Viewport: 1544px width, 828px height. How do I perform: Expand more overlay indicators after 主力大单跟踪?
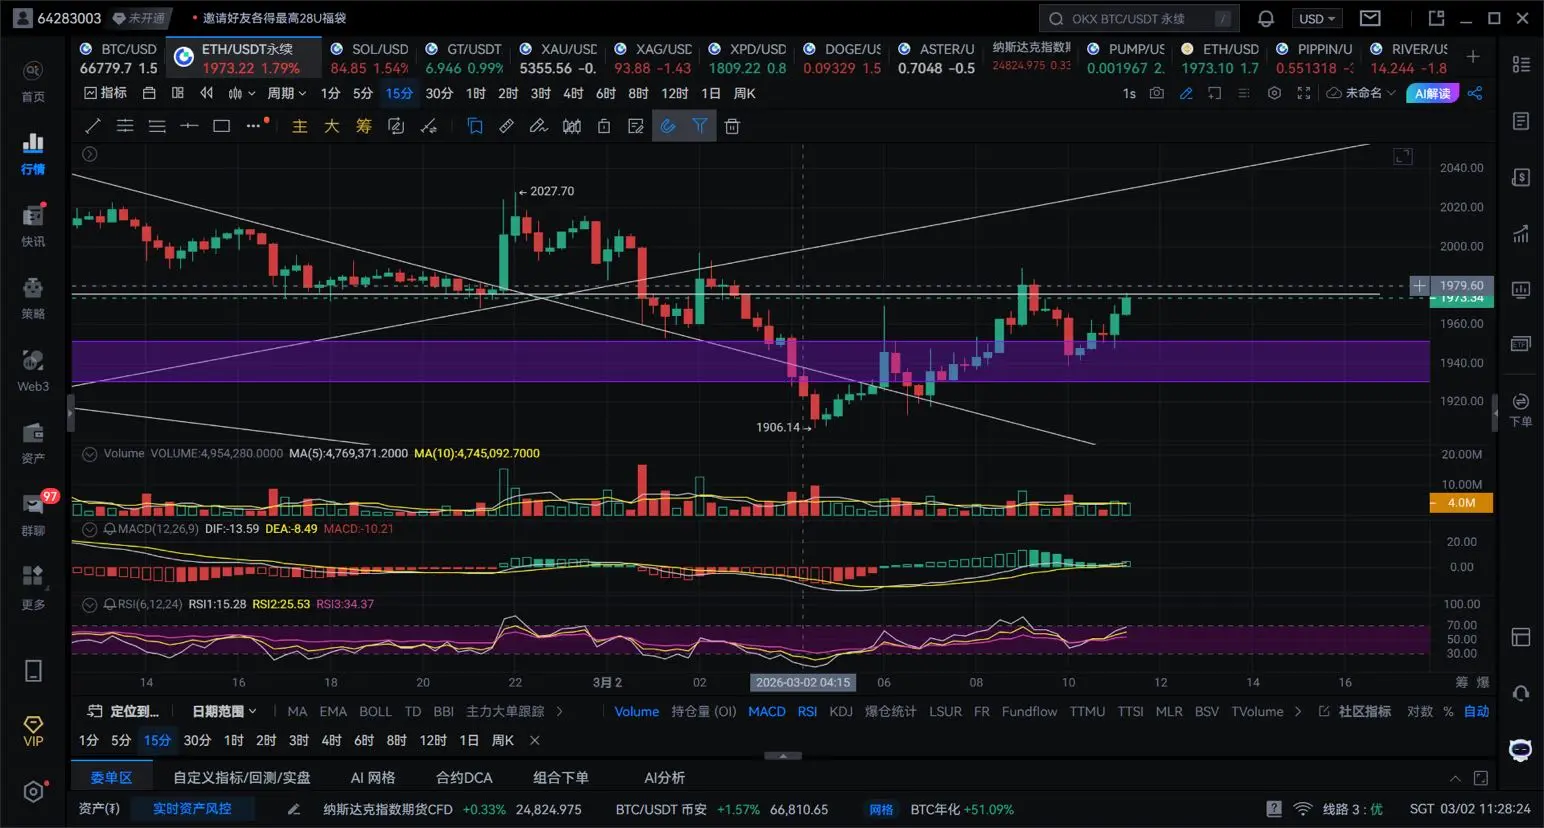coord(559,711)
